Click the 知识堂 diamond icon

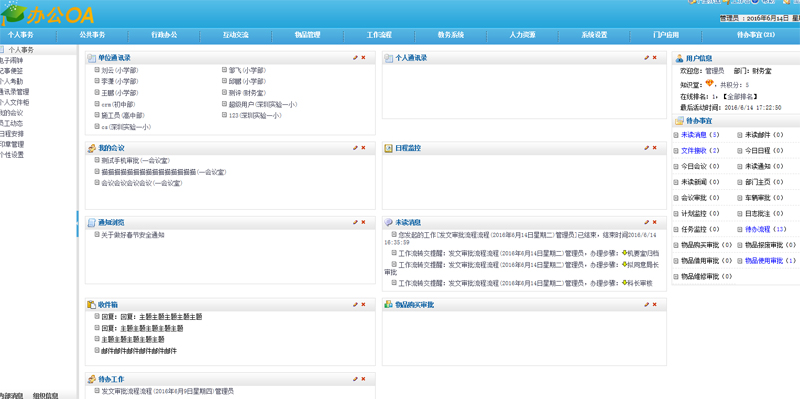point(709,84)
